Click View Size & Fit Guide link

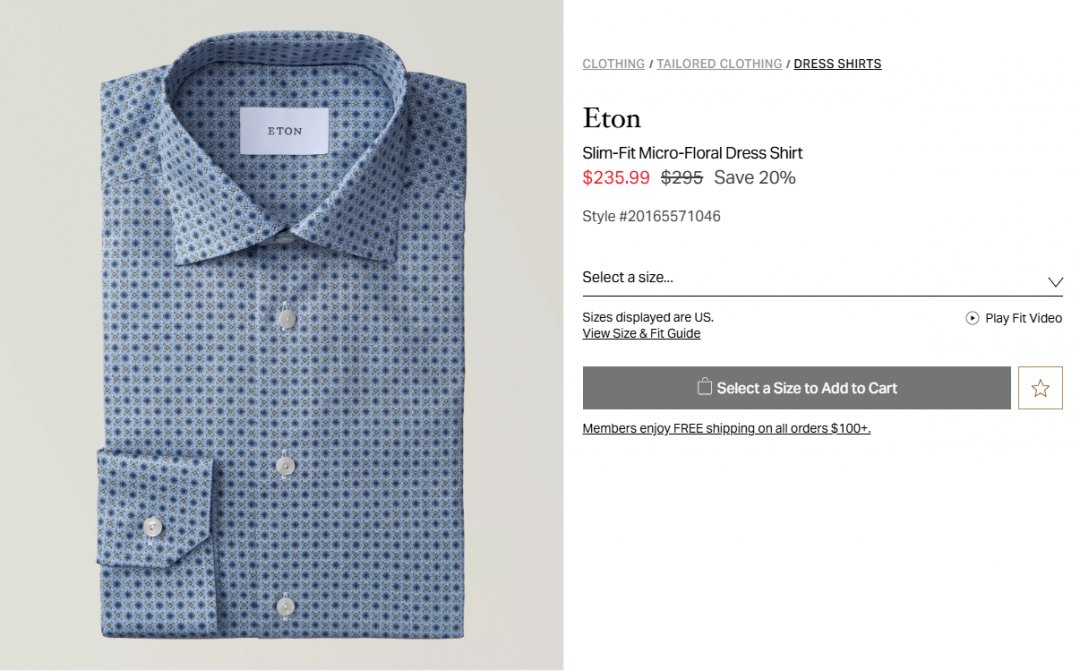(641, 333)
